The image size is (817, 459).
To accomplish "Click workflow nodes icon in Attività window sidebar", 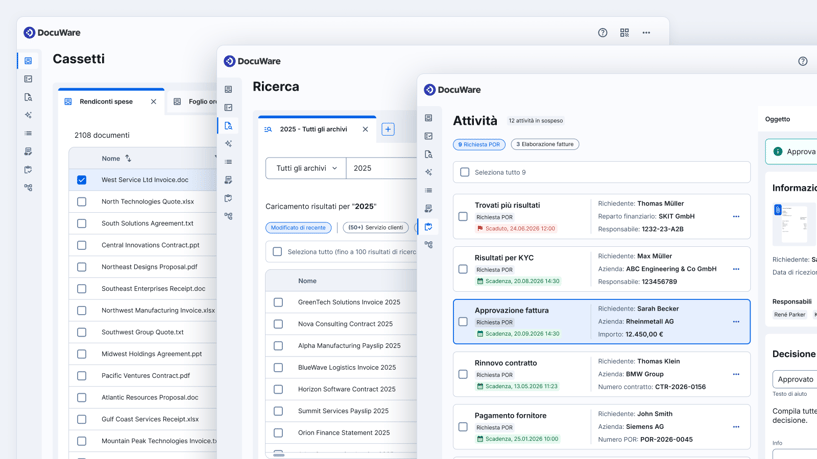I will click(428, 245).
